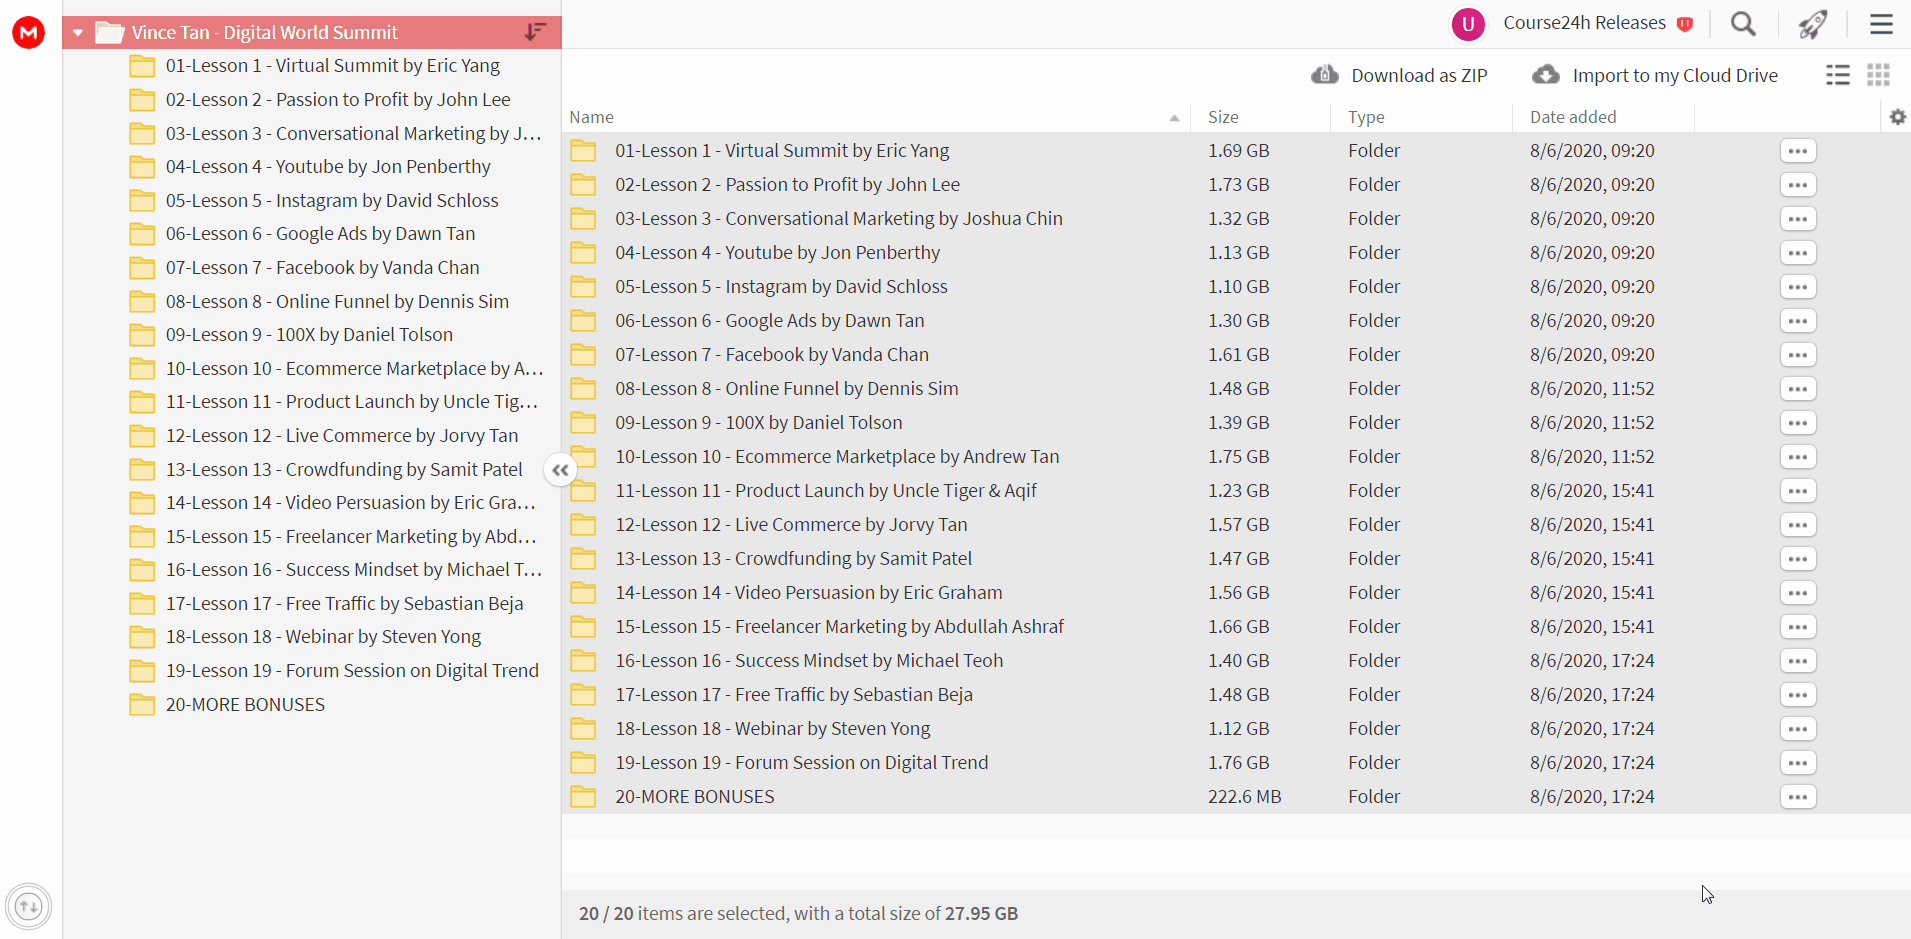Open options for 04-Lesson 4 Youtube row
The image size is (1911, 939).
pos(1798,253)
